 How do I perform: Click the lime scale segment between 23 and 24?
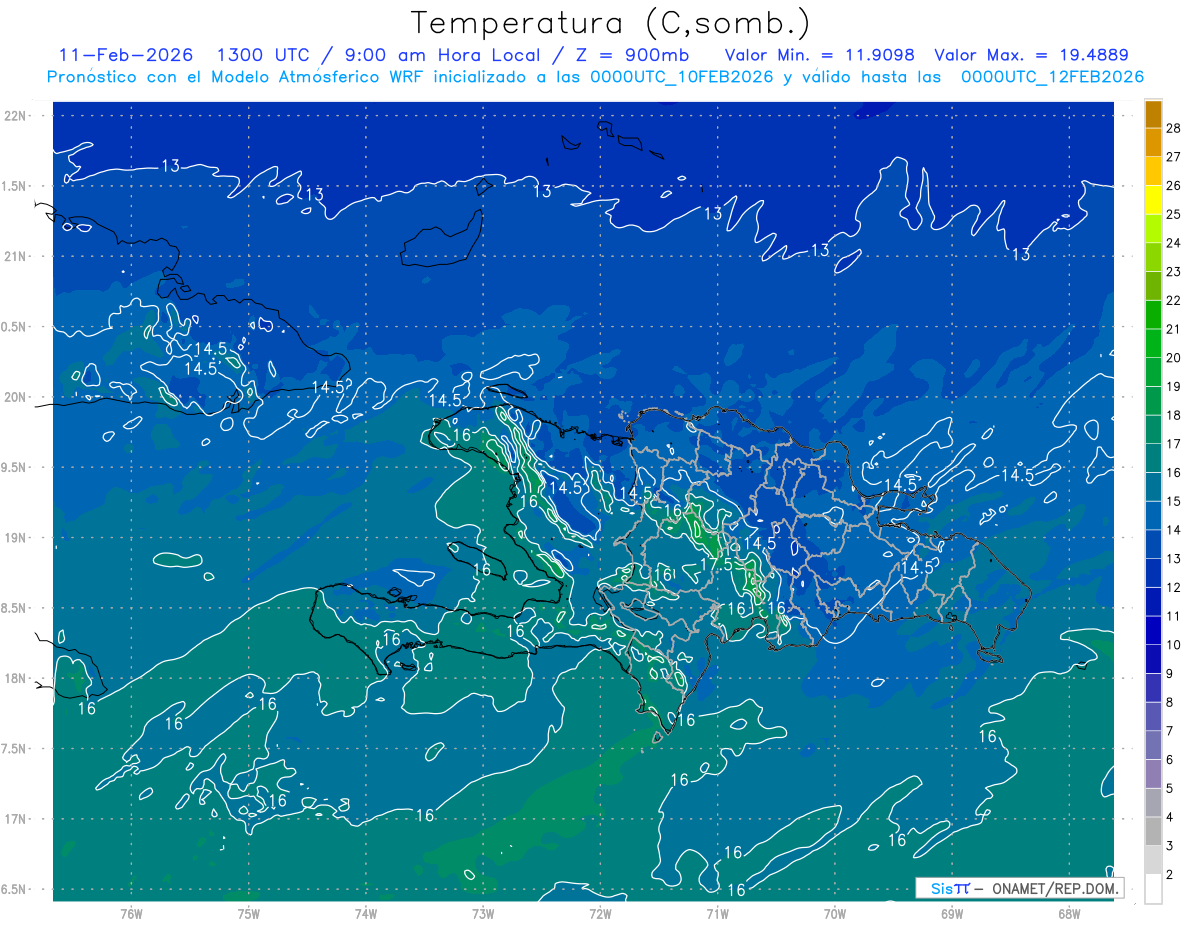[1153, 258]
